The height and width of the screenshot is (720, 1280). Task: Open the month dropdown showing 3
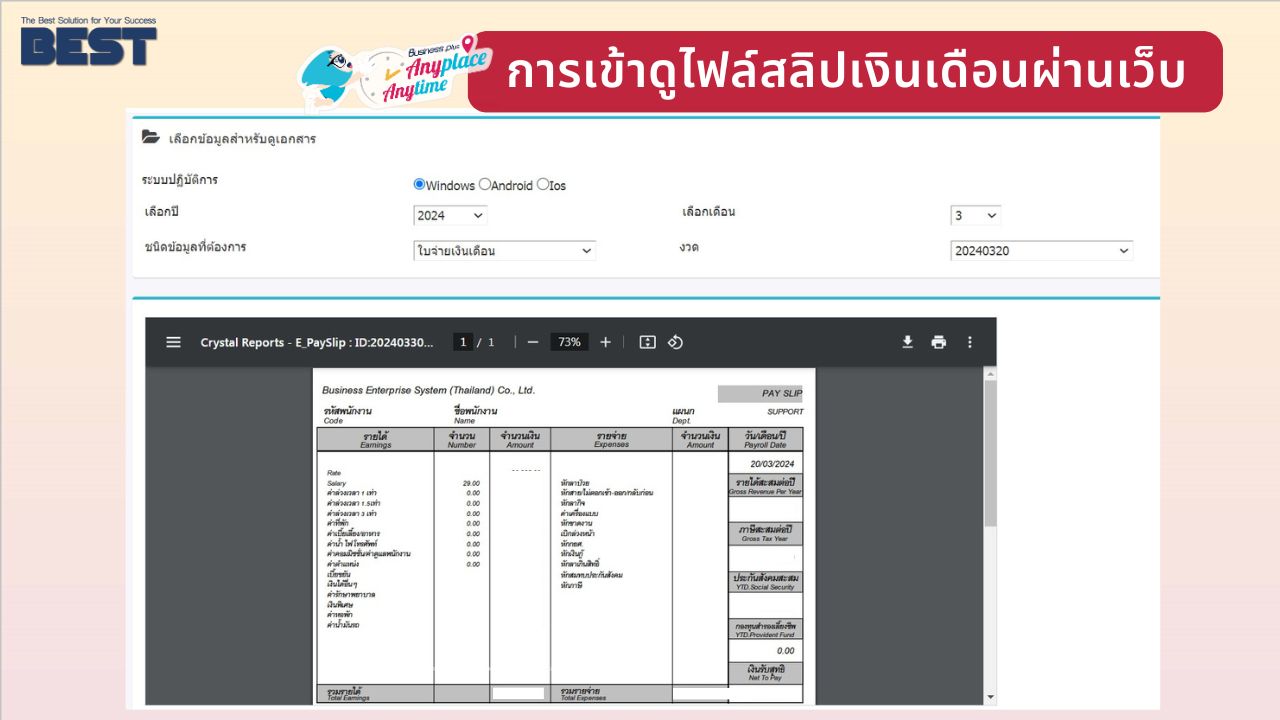click(x=975, y=215)
